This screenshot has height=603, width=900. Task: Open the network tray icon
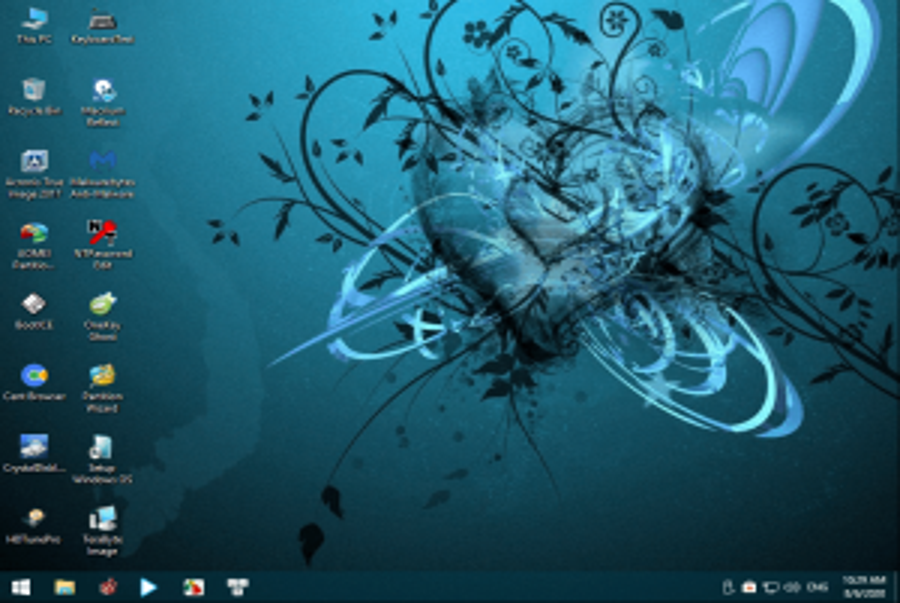coord(770,587)
